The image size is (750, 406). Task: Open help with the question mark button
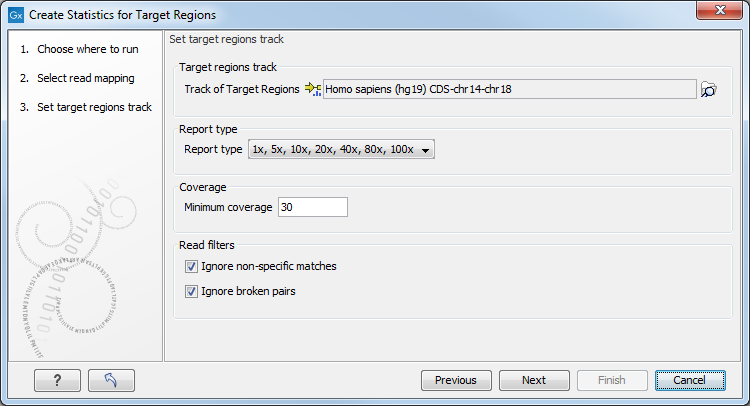(57, 380)
